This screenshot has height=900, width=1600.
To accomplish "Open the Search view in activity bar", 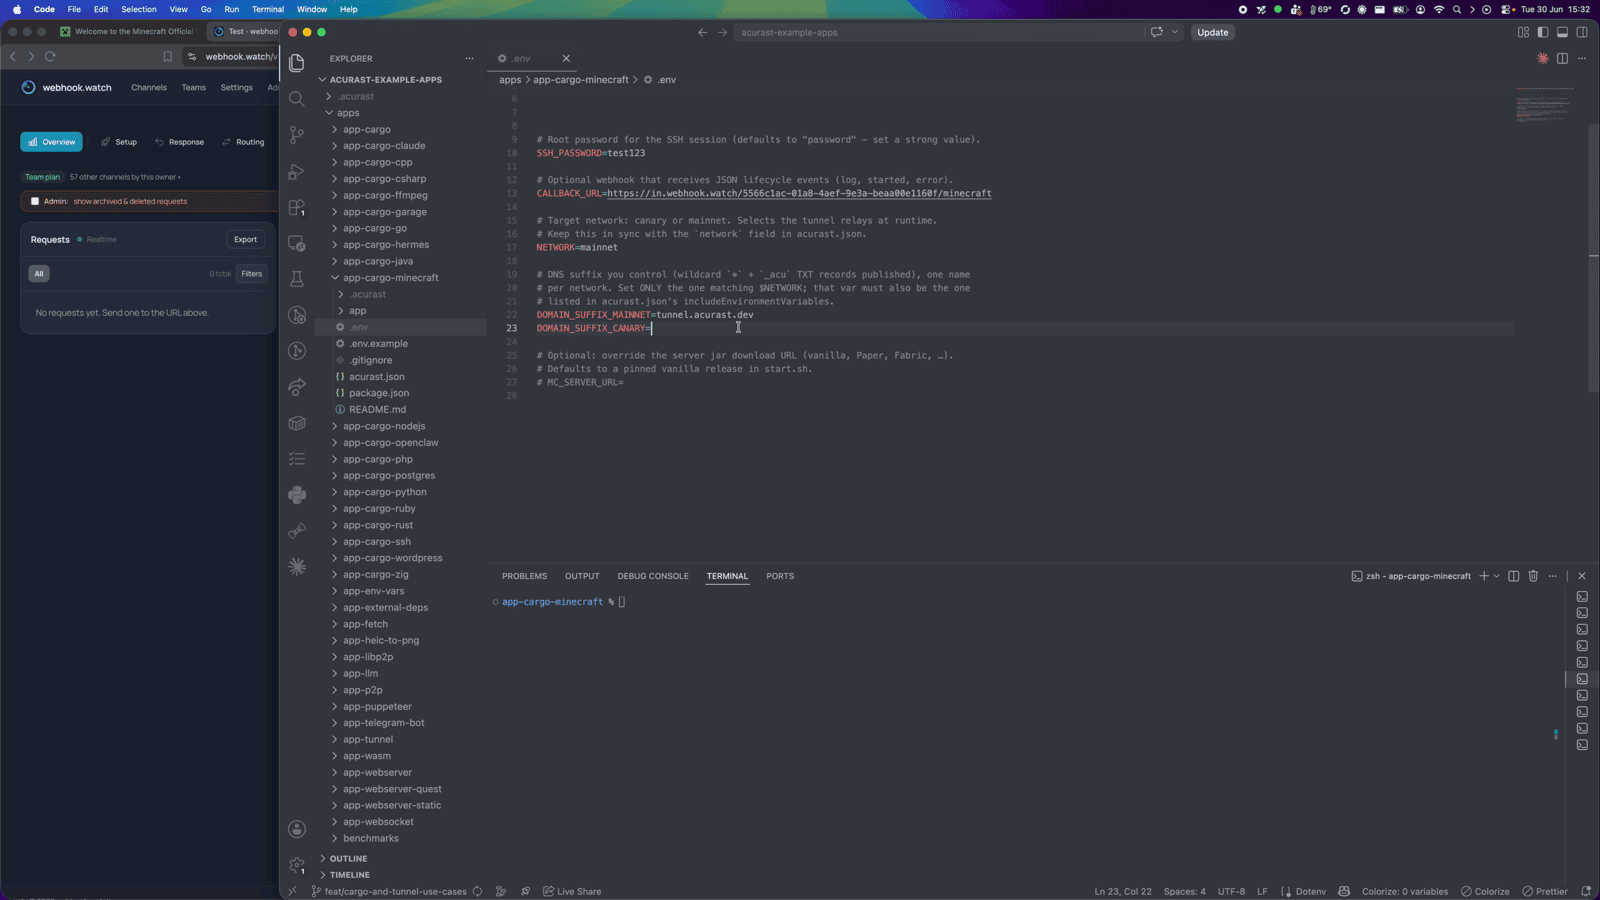I will 297,99.
